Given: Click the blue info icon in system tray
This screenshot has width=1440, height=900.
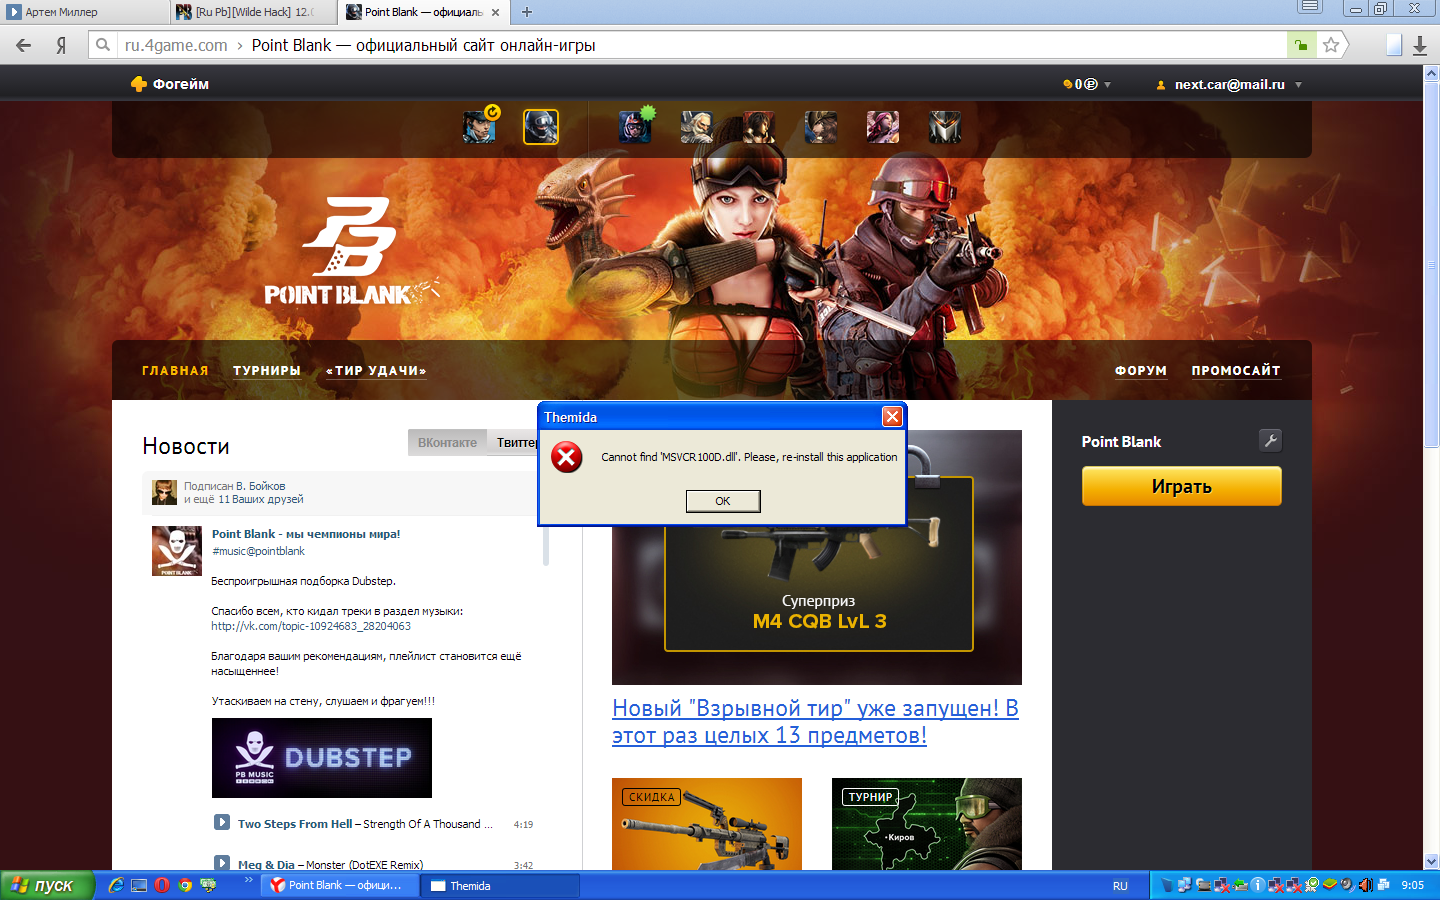Looking at the screenshot, I should [x=1259, y=885].
